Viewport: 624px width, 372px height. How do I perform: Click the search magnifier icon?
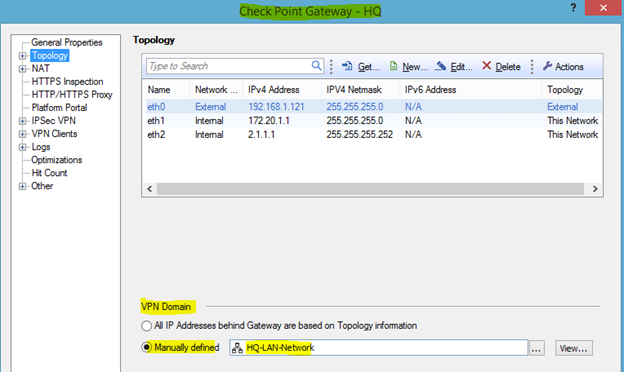pyautogui.click(x=316, y=66)
